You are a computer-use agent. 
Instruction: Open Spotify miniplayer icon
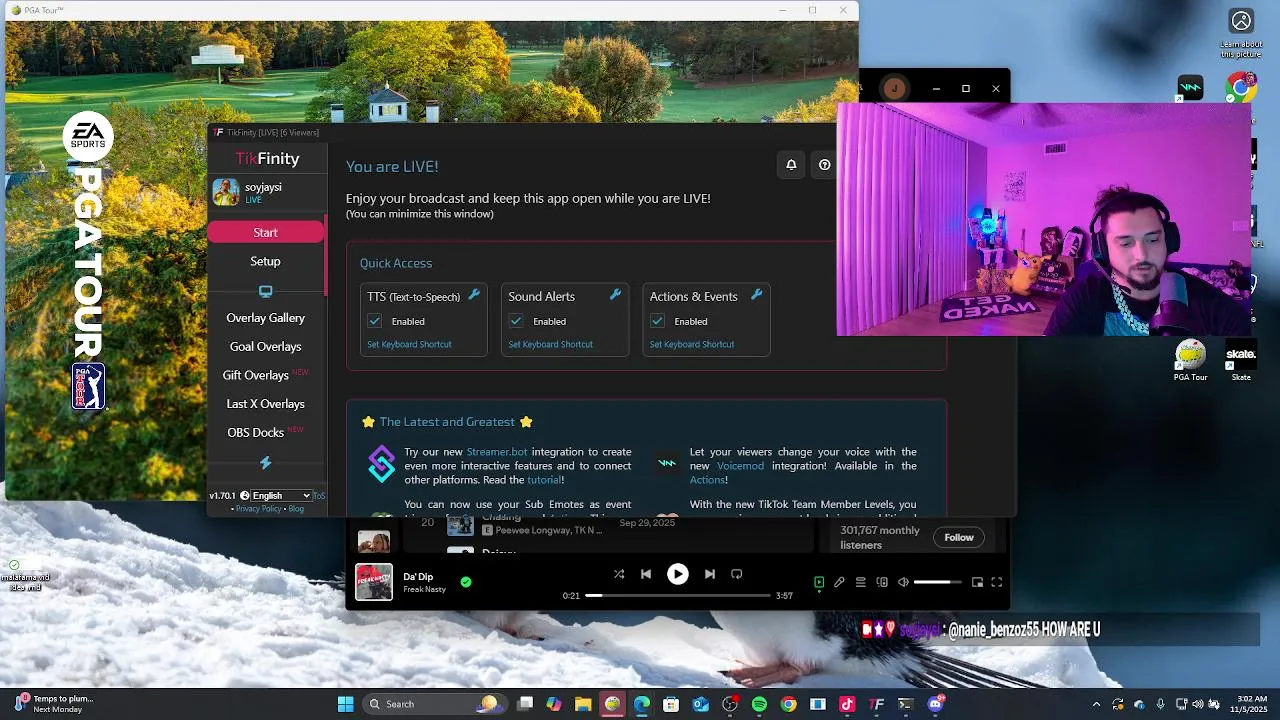tap(977, 582)
